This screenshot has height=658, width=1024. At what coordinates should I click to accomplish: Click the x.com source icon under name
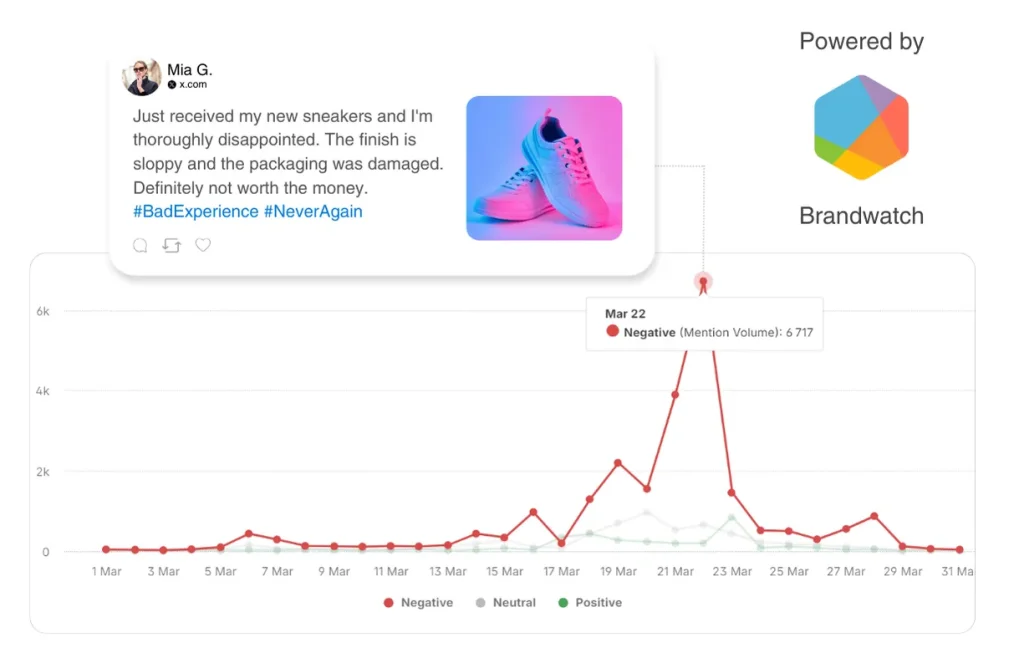pyautogui.click(x=172, y=85)
